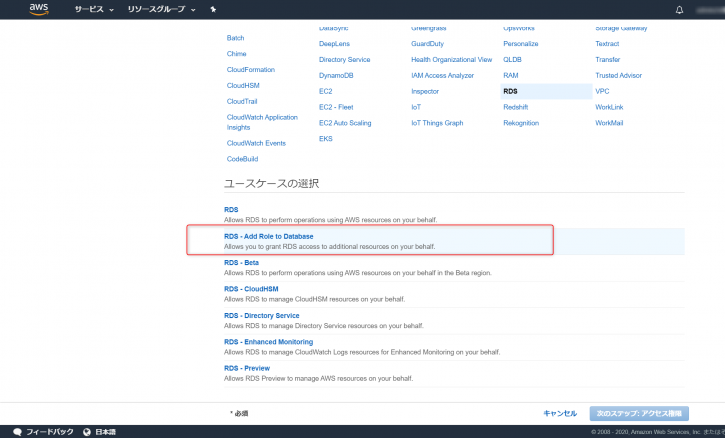This screenshot has width=725, height=438.
Task: Select QLDB service
Action: point(512,60)
